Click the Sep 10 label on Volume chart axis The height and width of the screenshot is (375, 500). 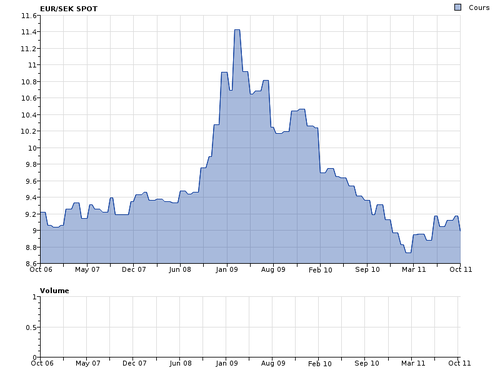367,363
